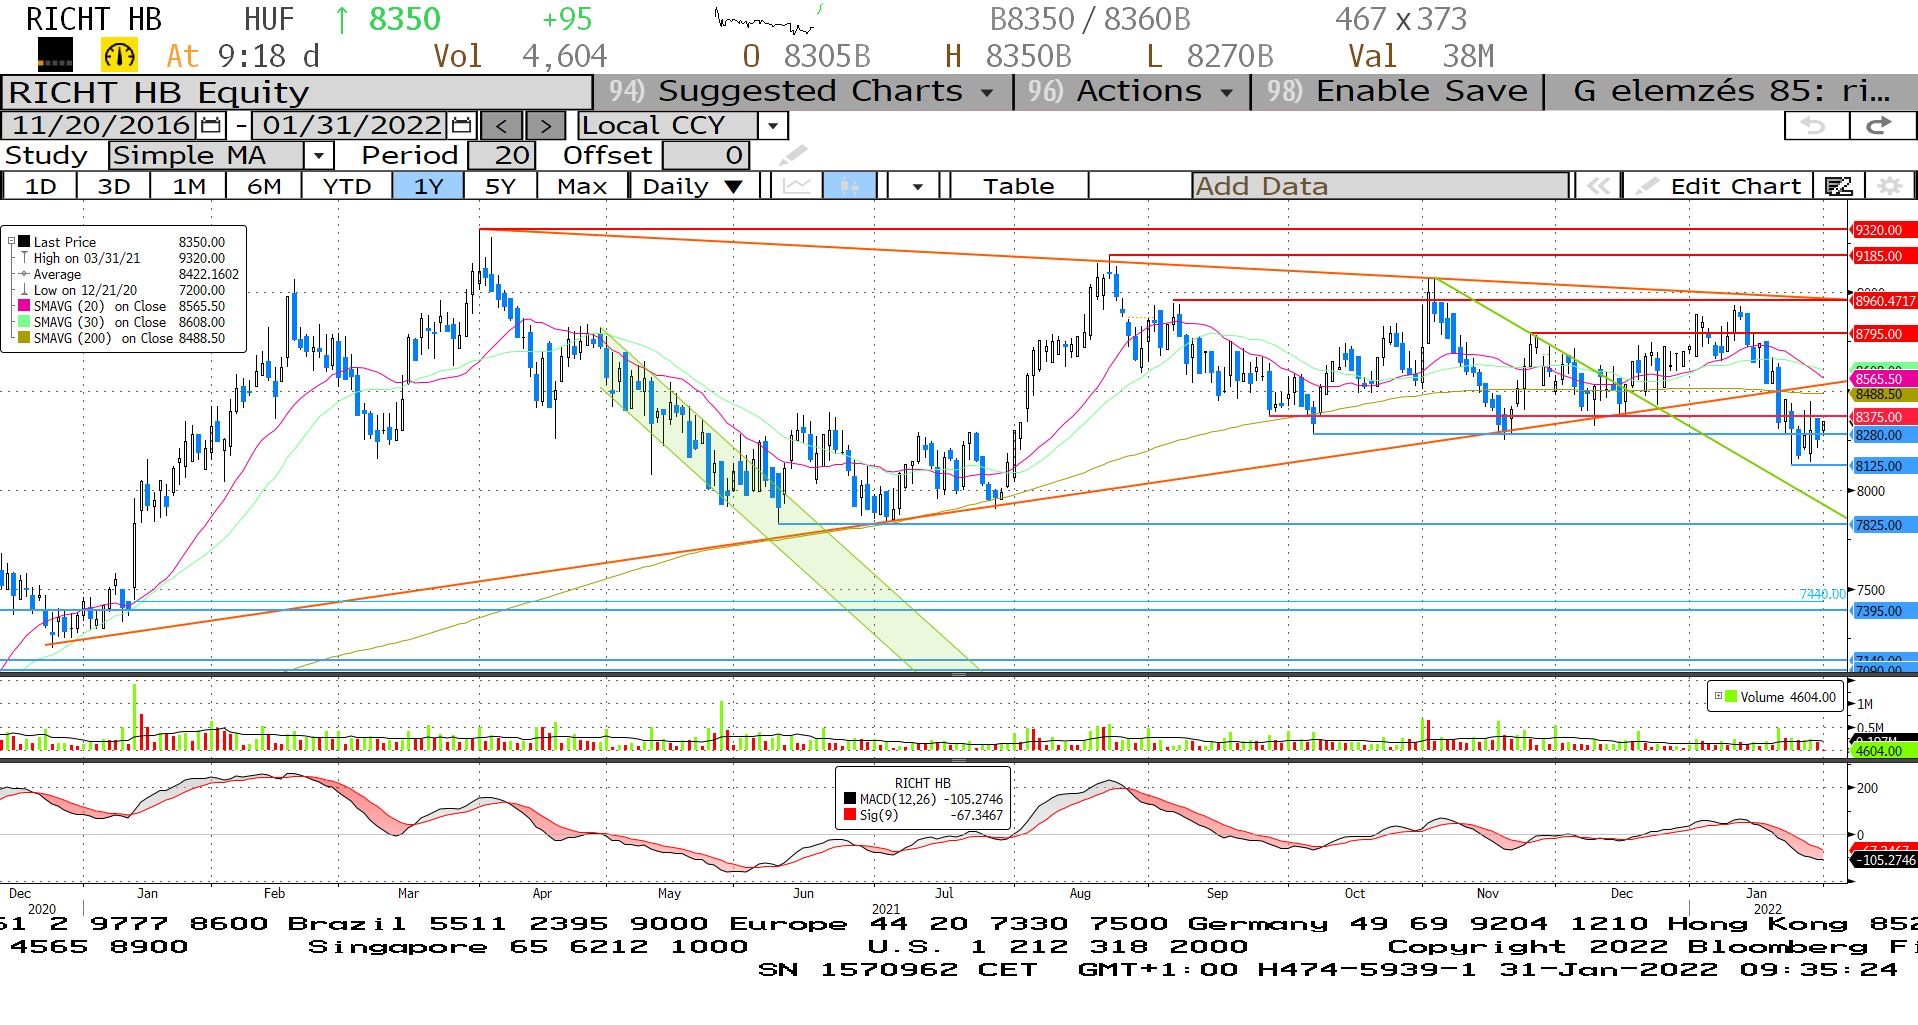1918x1025 pixels.
Task: Open the Local CCY currency dropdown
Action: pos(772,126)
